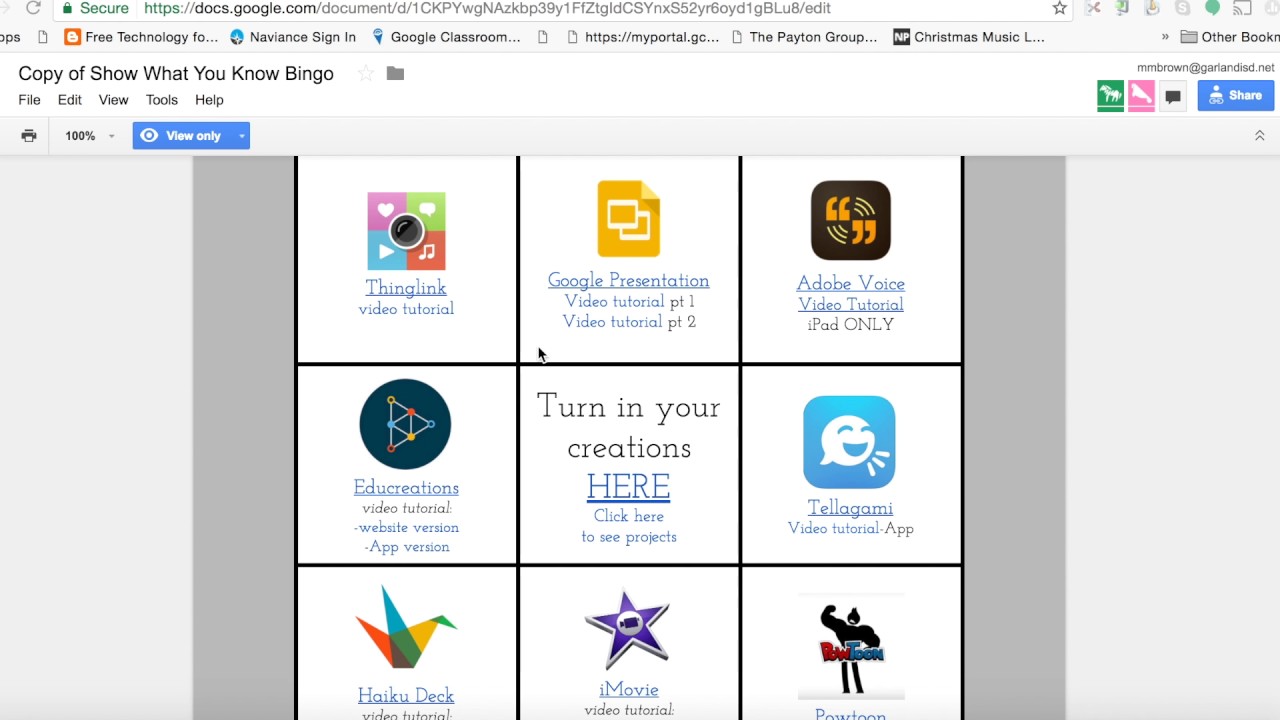Click the print icon in the toolbar
1280x720 pixels.
(x=29, y=136)
